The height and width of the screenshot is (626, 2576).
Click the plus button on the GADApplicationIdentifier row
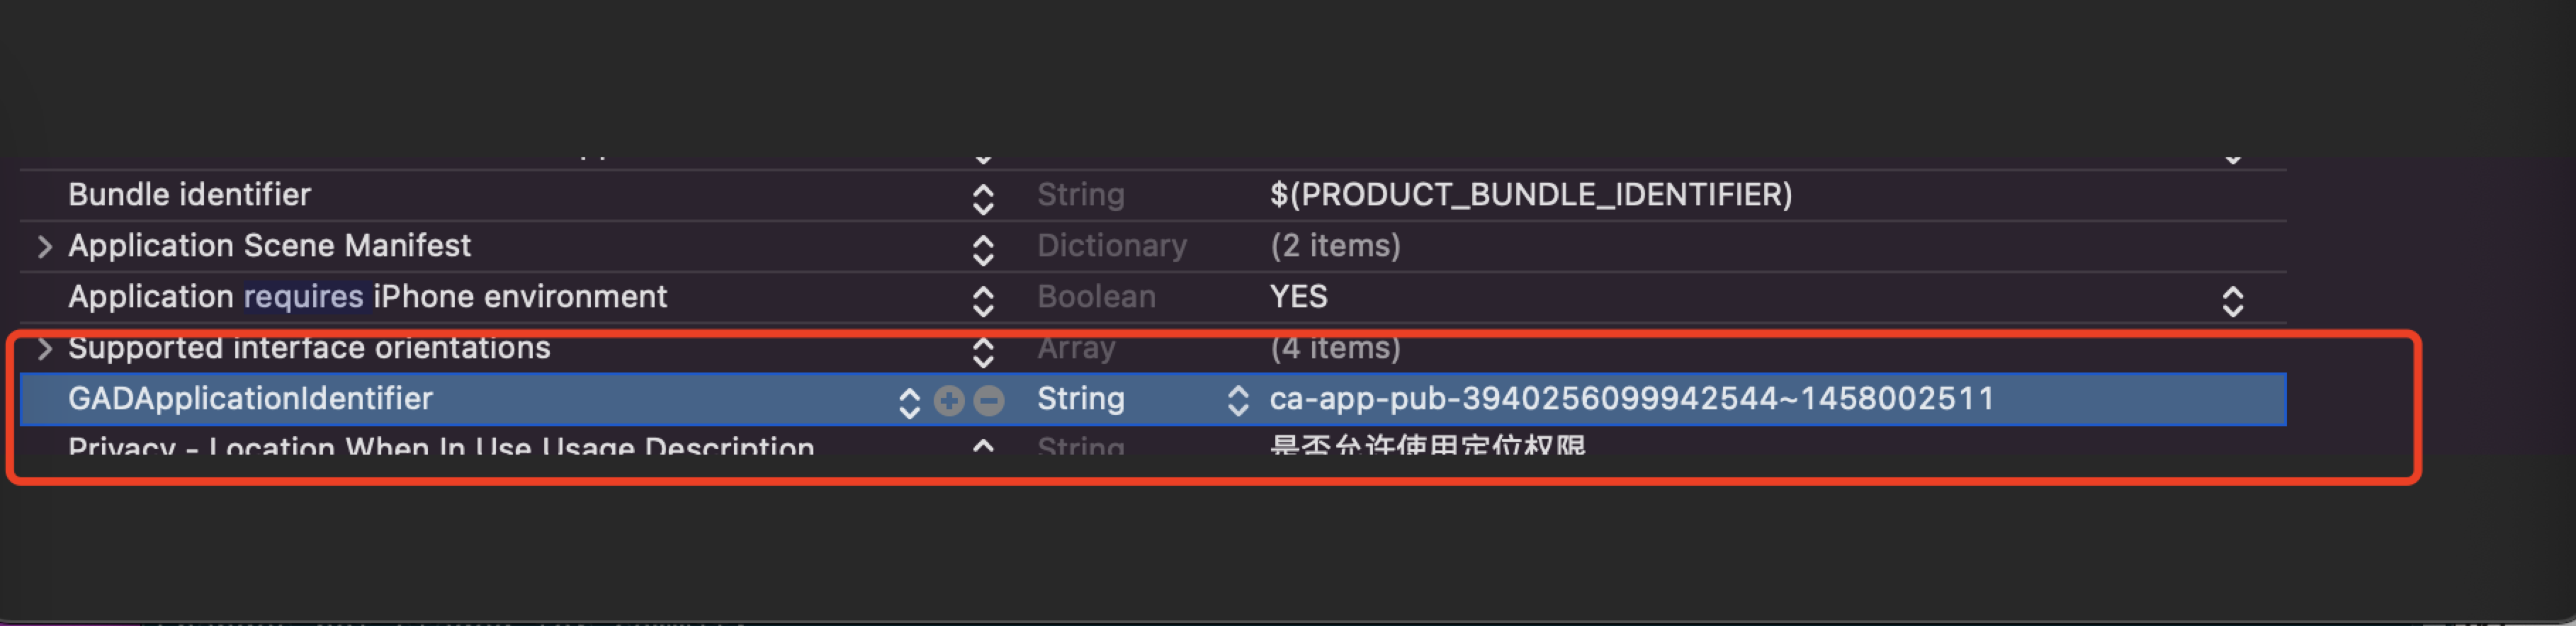(948, 400)
